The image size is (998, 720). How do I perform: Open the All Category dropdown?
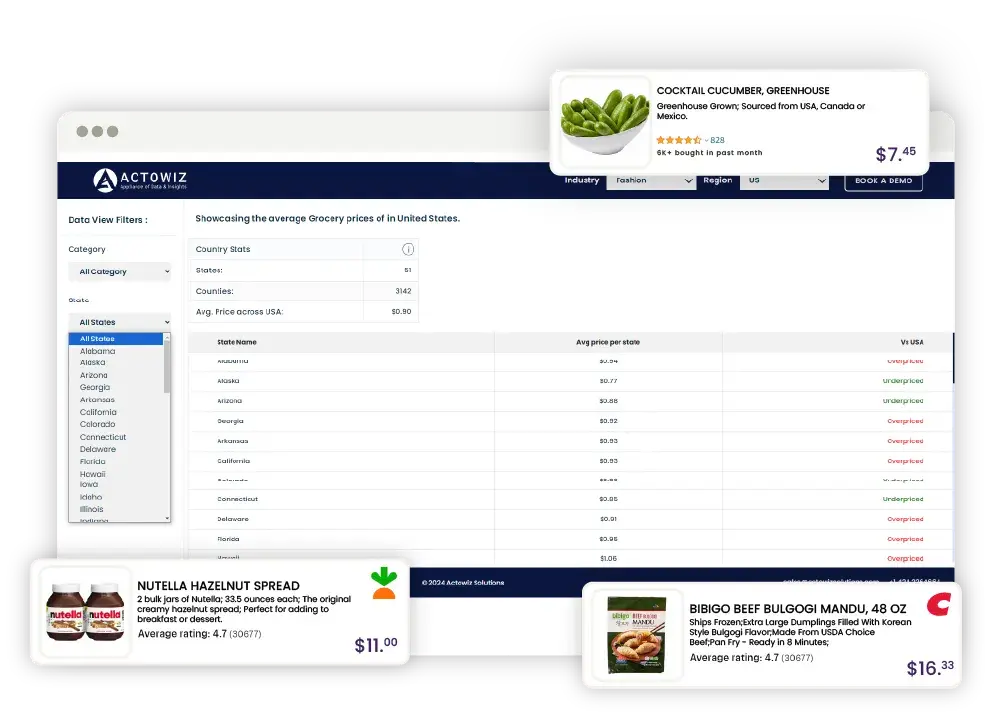120,271
